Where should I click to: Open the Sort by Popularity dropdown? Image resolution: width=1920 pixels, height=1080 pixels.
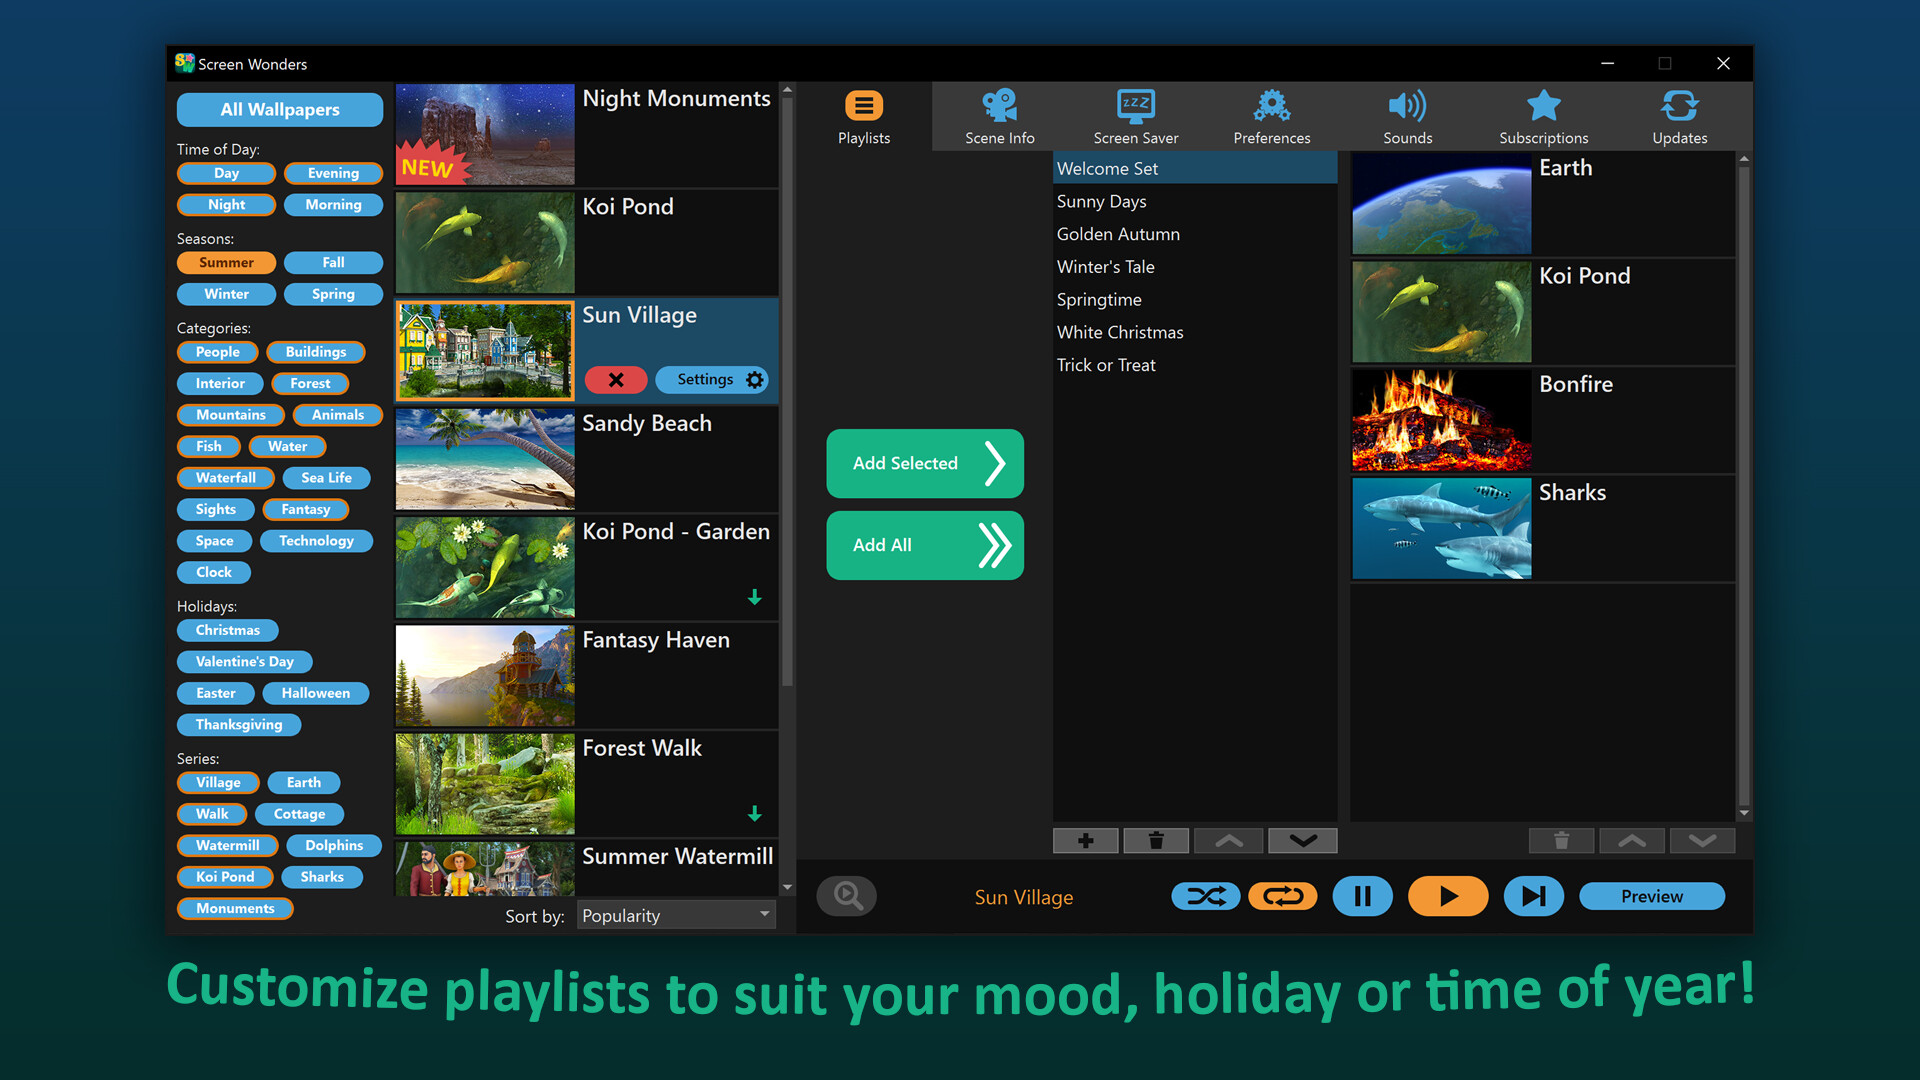tap(676, 914)
